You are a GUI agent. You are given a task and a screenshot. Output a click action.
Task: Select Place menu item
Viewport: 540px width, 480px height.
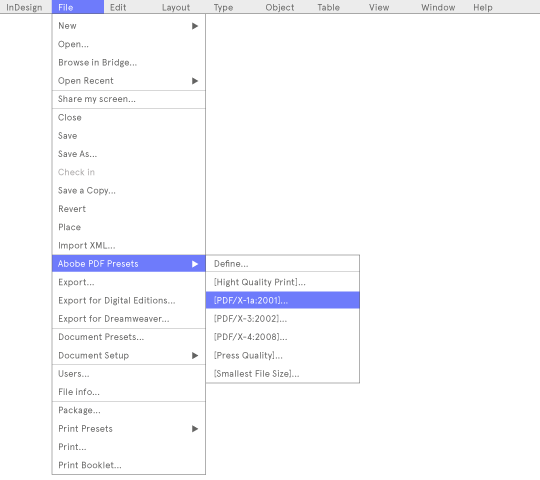coord(129,227)
